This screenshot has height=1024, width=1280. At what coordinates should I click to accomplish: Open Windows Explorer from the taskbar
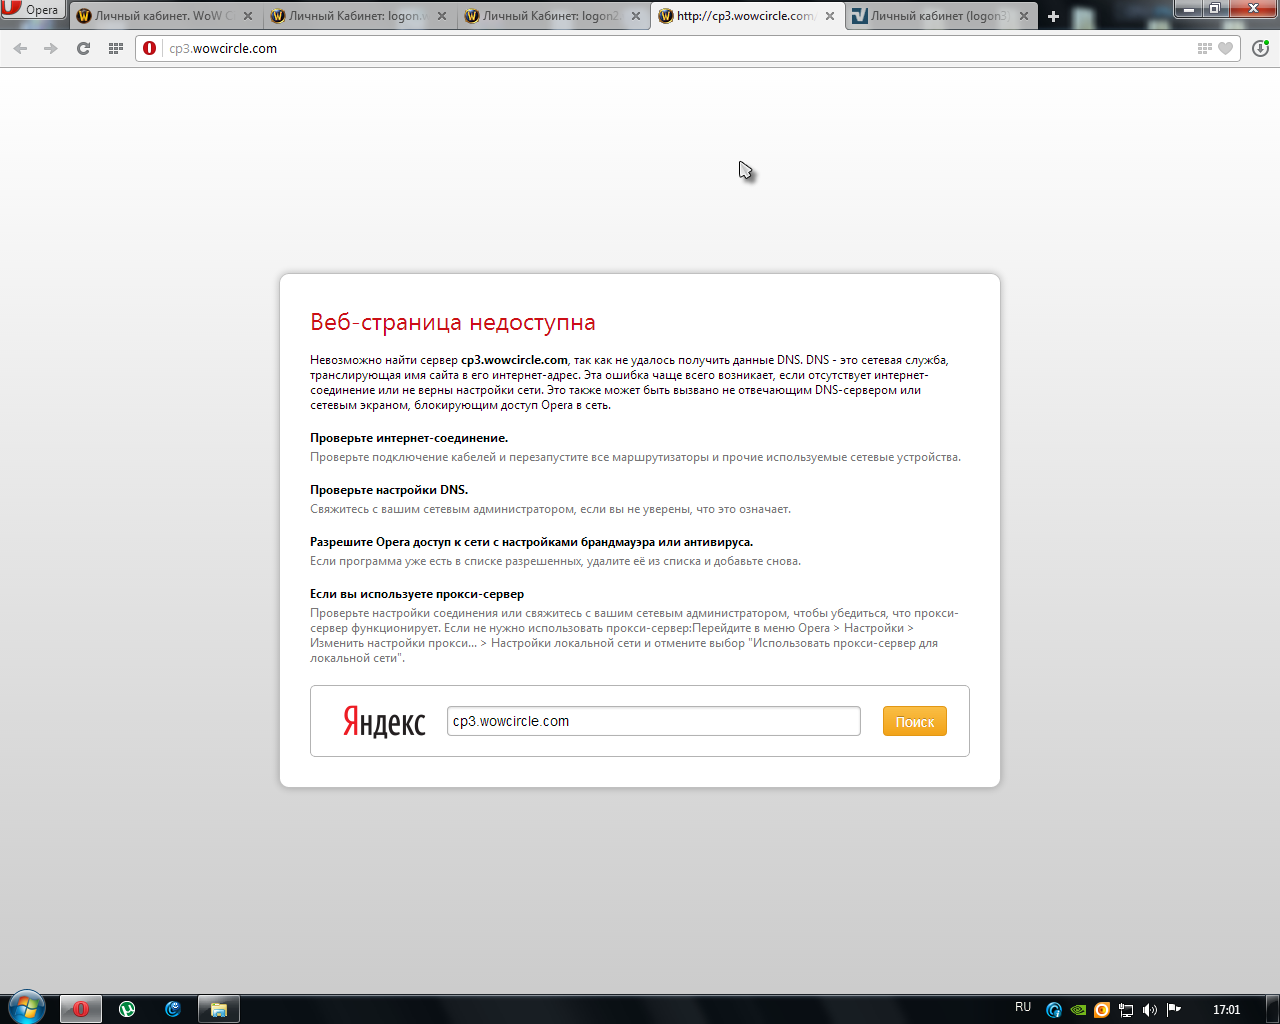tap(219, 1009)
